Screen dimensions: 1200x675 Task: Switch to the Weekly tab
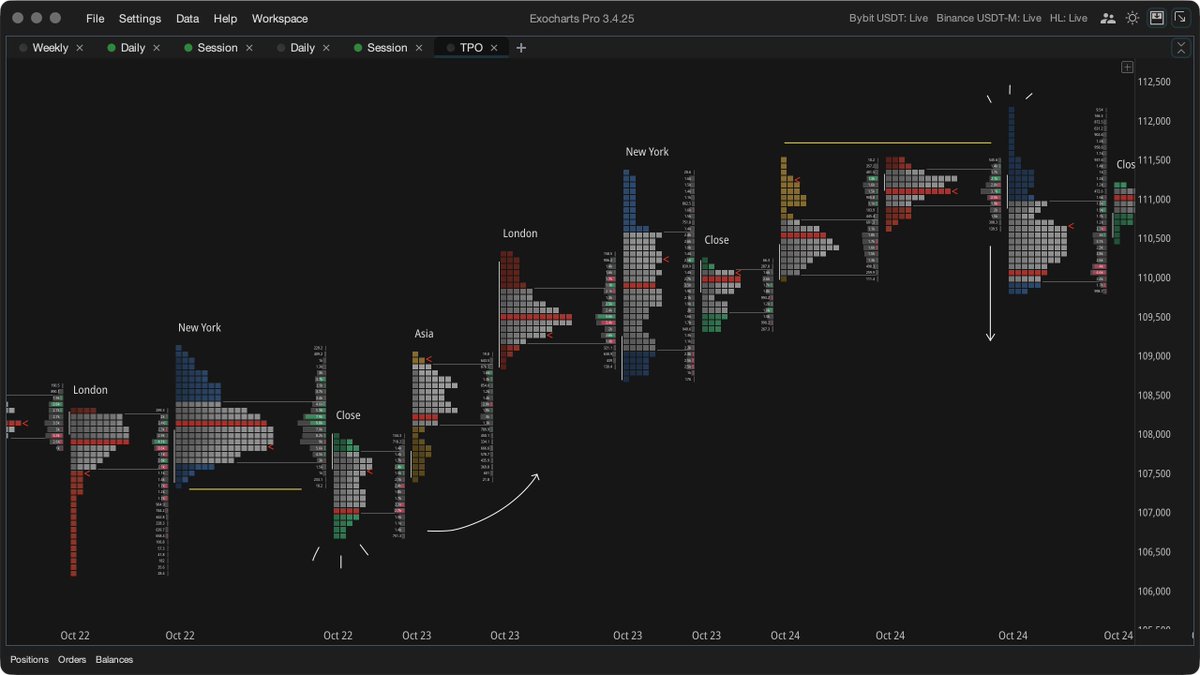(x=50, y=48)
